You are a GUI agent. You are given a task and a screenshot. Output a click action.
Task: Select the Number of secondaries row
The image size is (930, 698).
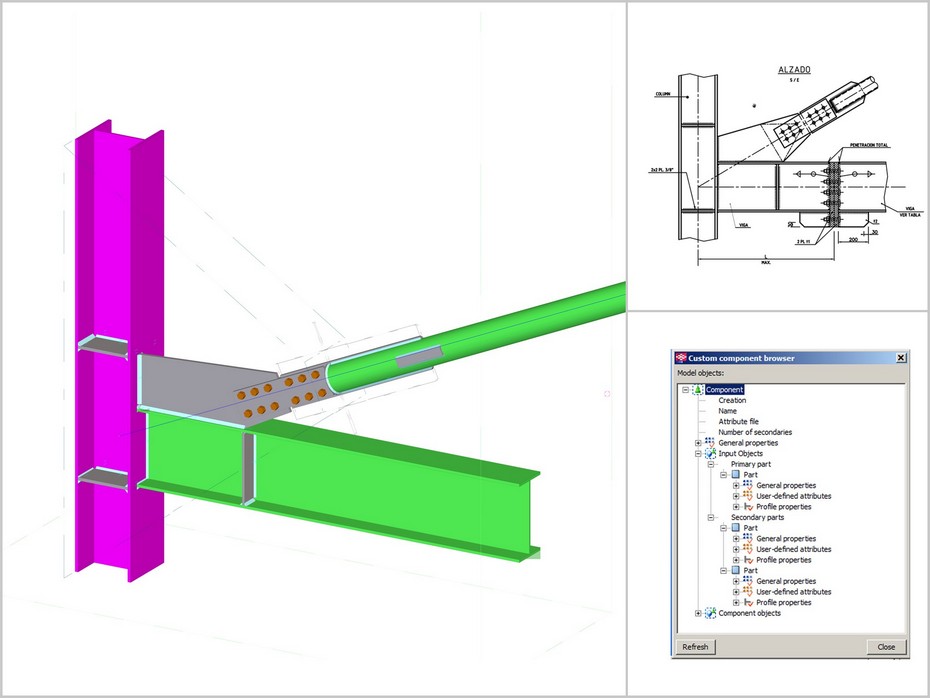(x=755, y=432)
